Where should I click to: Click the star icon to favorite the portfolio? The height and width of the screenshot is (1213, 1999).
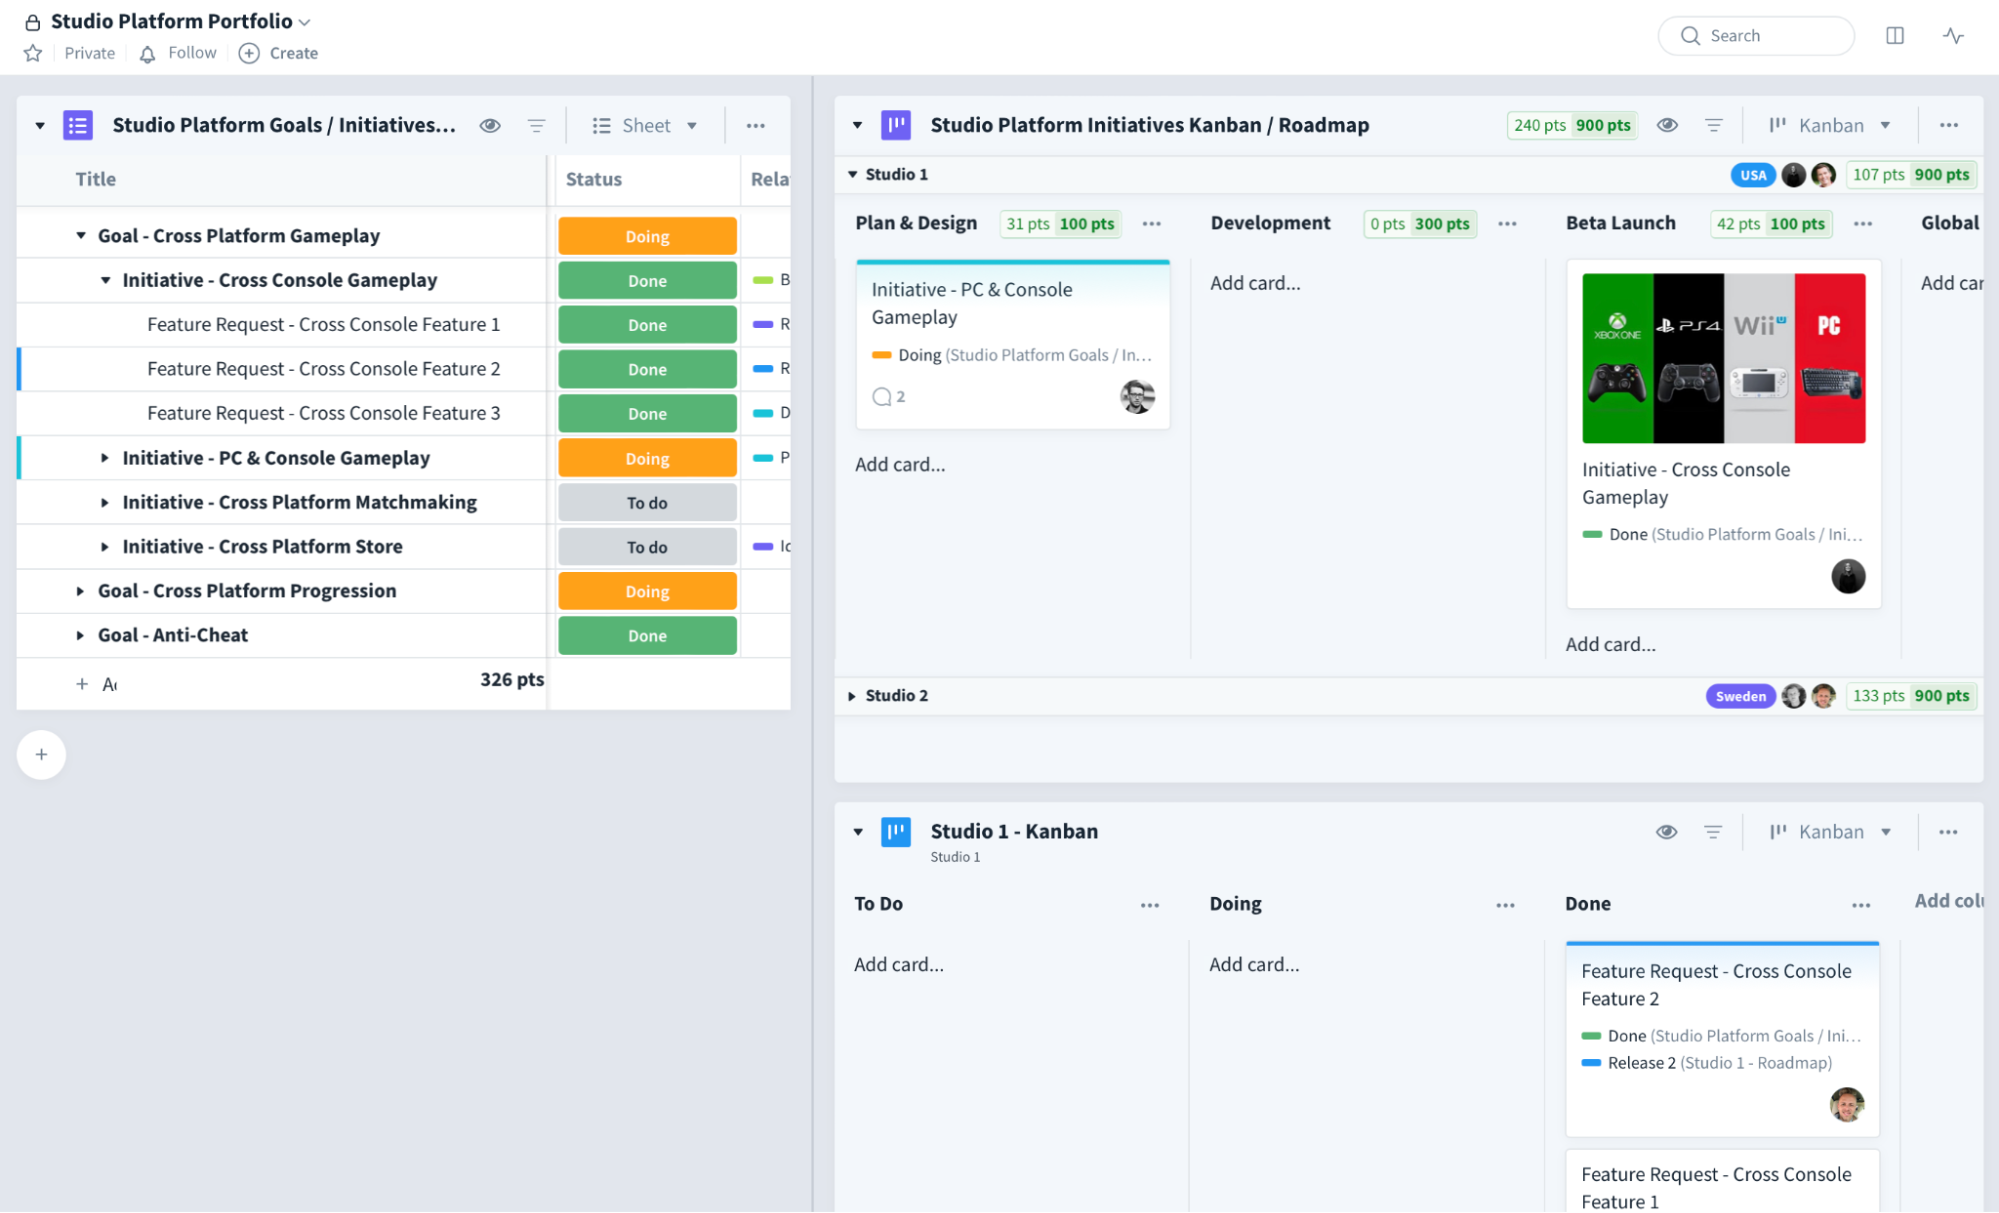click(31, 53)
